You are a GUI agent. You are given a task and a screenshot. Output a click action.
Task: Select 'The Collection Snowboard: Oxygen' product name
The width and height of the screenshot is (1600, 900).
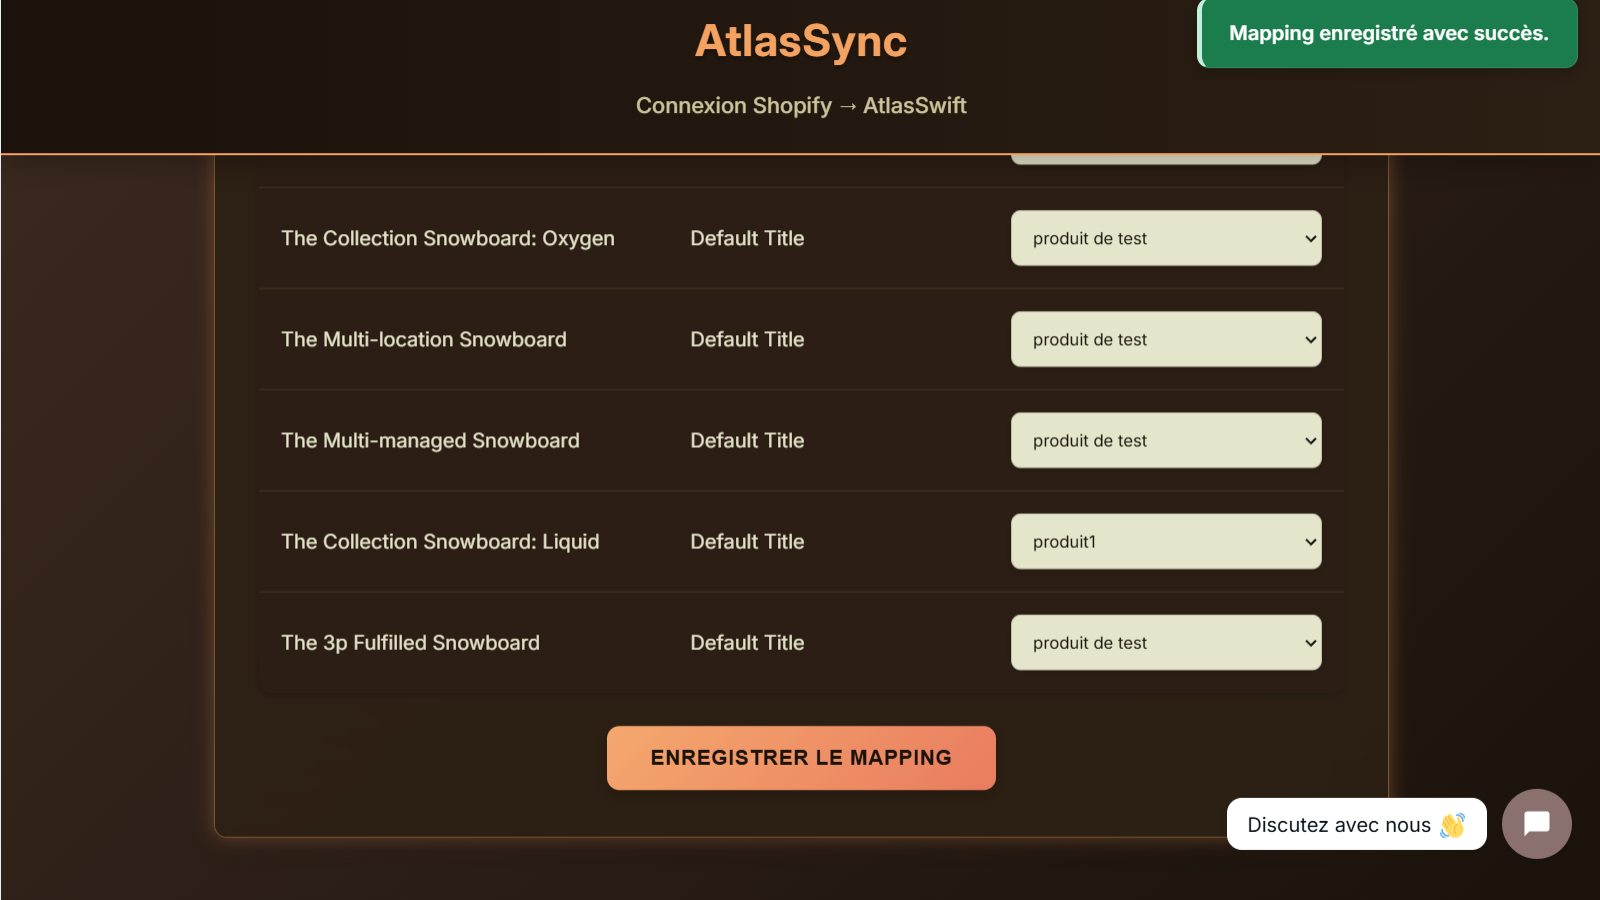(447, 238)
